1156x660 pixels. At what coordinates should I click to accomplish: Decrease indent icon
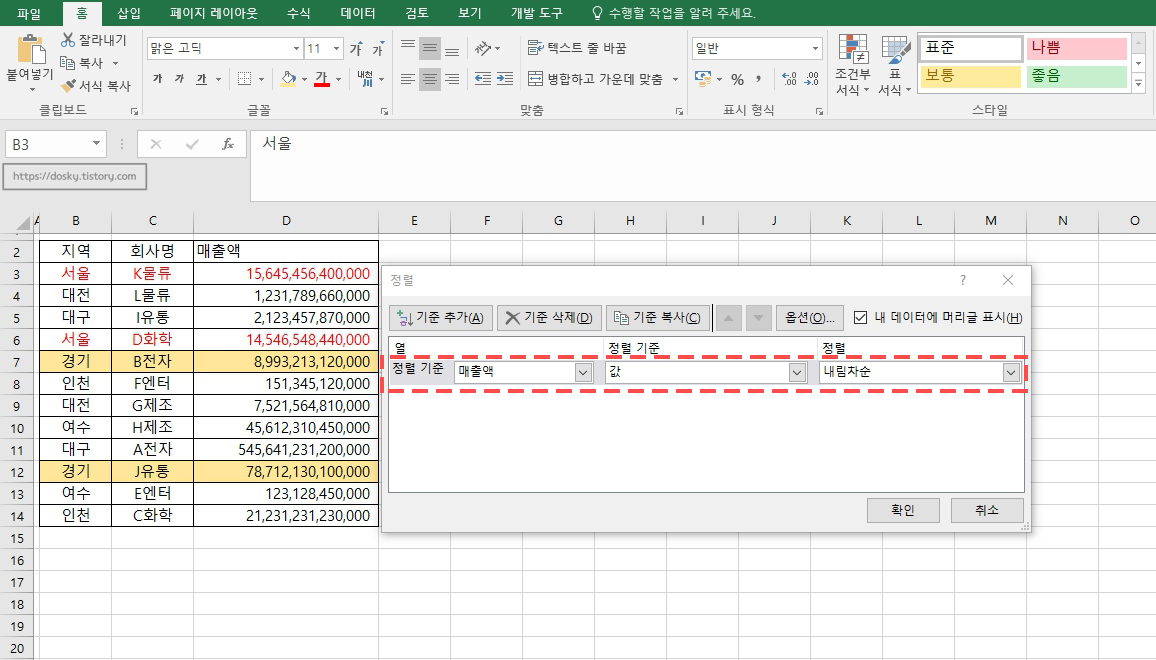(483, 78)
